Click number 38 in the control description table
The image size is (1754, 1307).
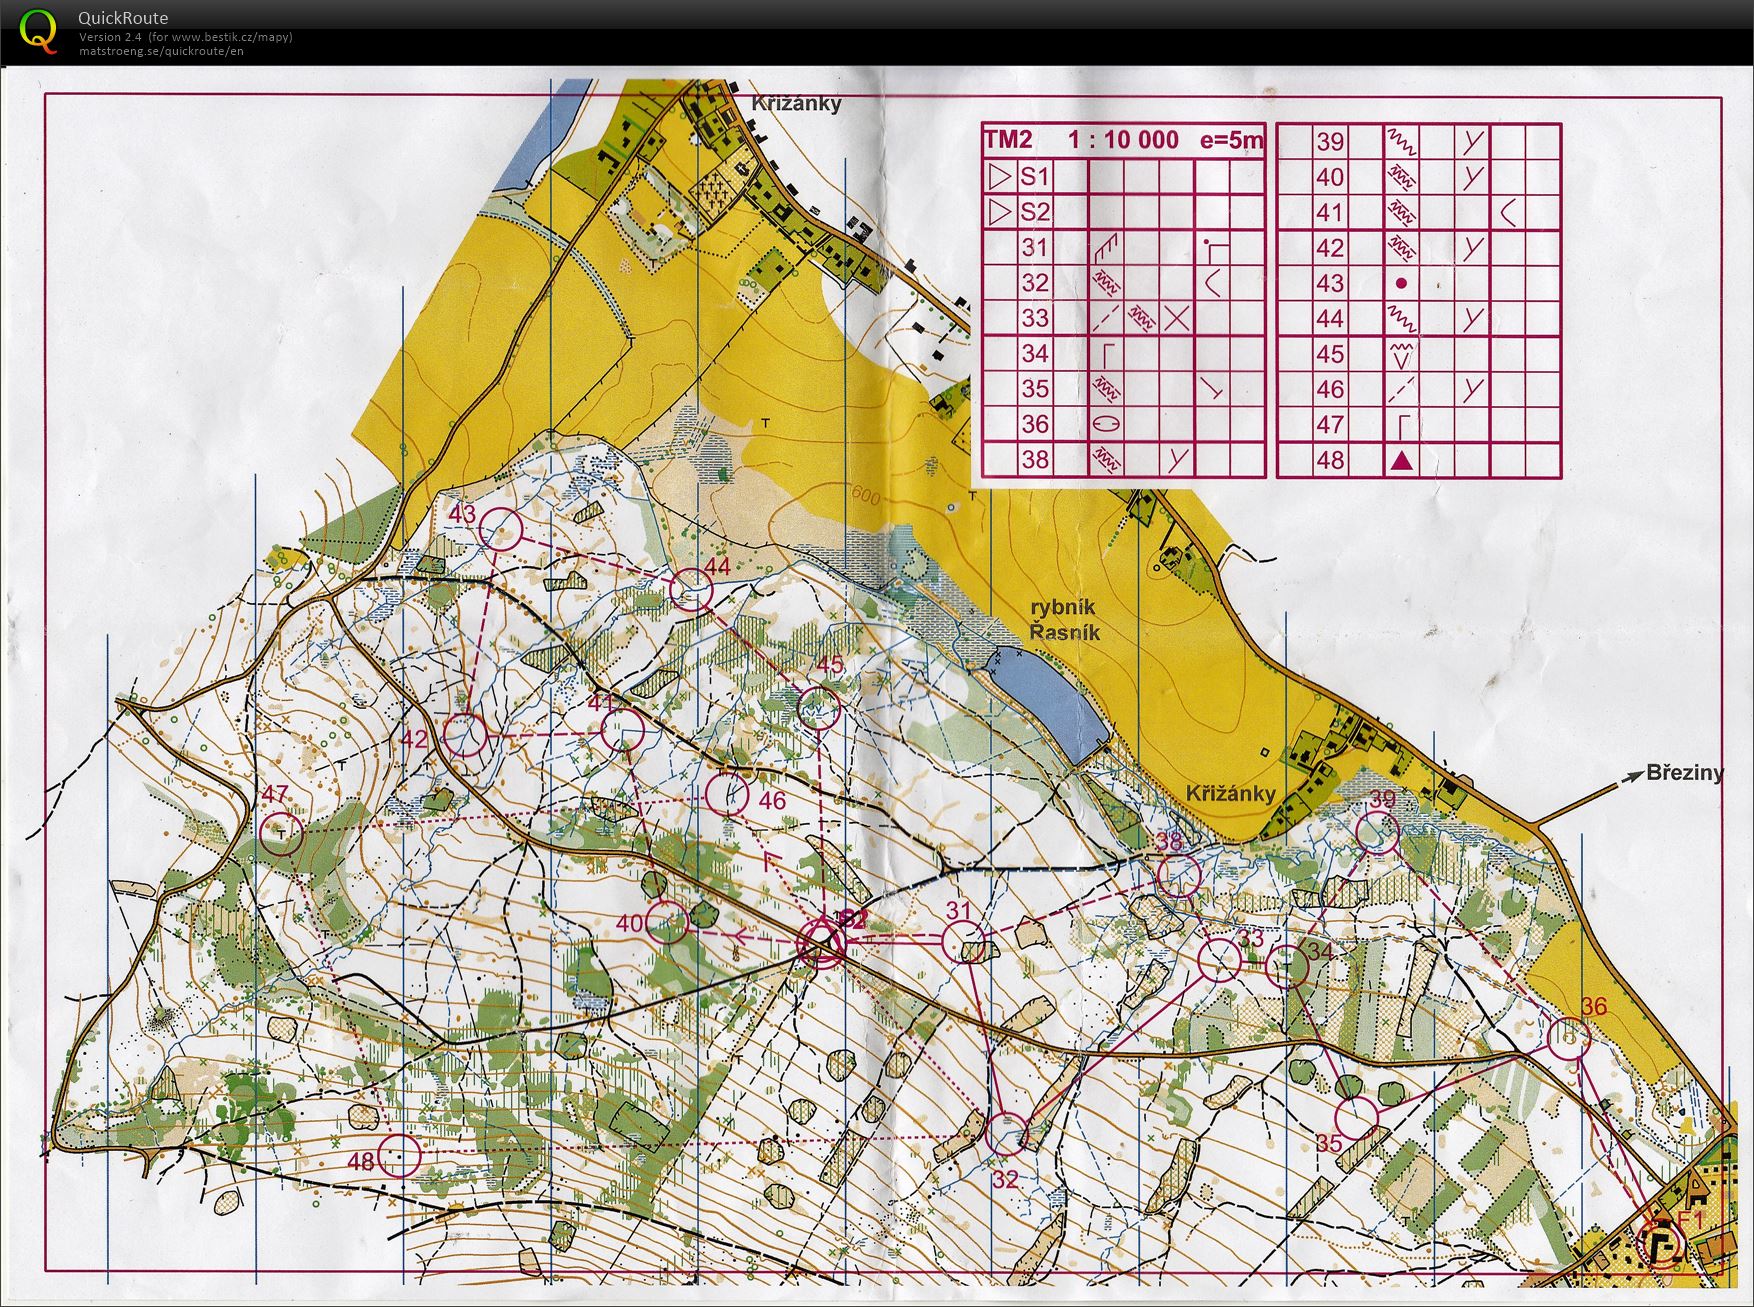point(1035,460)
